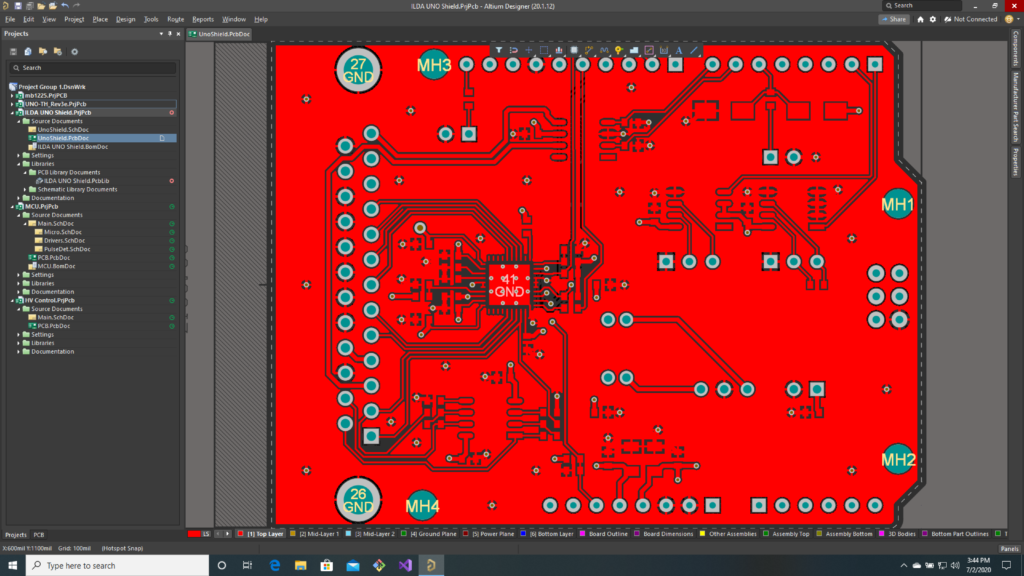Click the selection filter funnel icon
The image size is (1024, 576).
tap(499, 49)
